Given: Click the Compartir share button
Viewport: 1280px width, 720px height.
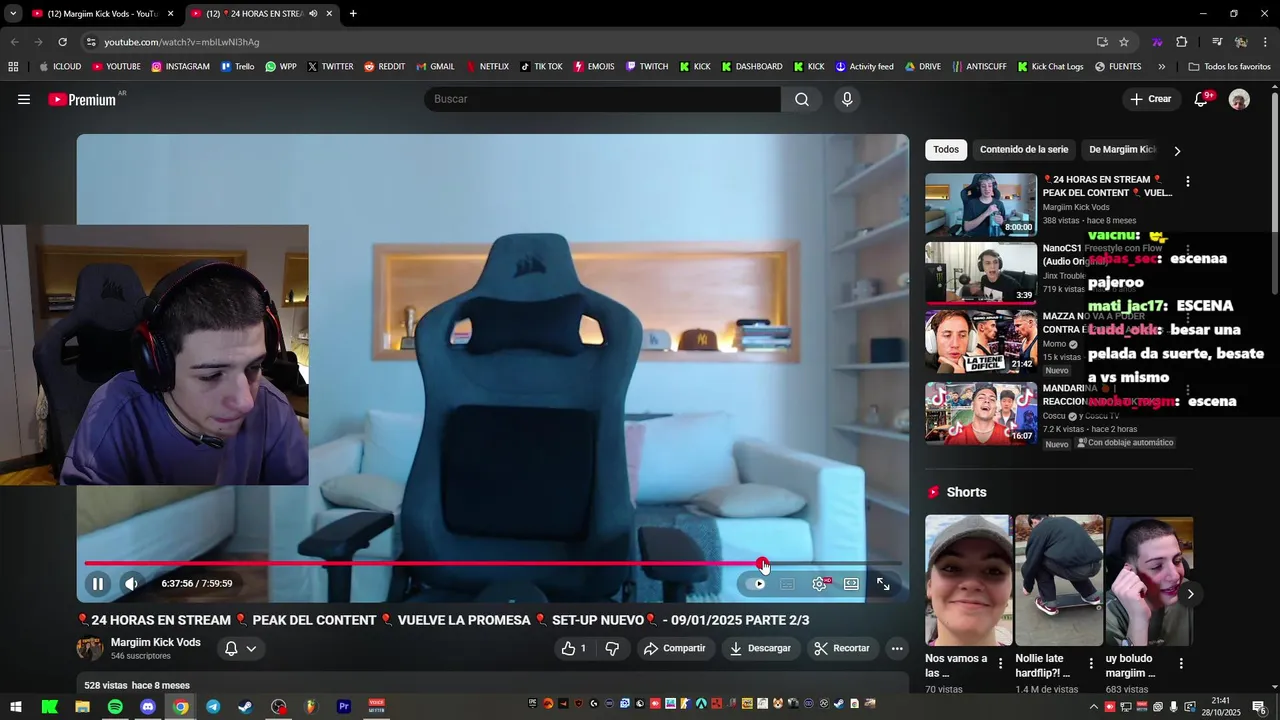Looking at the screenshot, I should (x=675, y=648).
